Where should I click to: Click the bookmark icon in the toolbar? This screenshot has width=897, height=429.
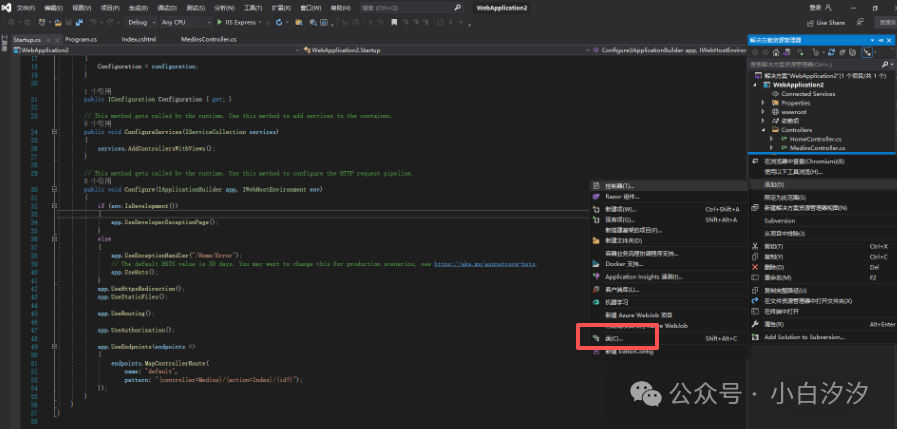pyautogui.click(x=394, y=22)
